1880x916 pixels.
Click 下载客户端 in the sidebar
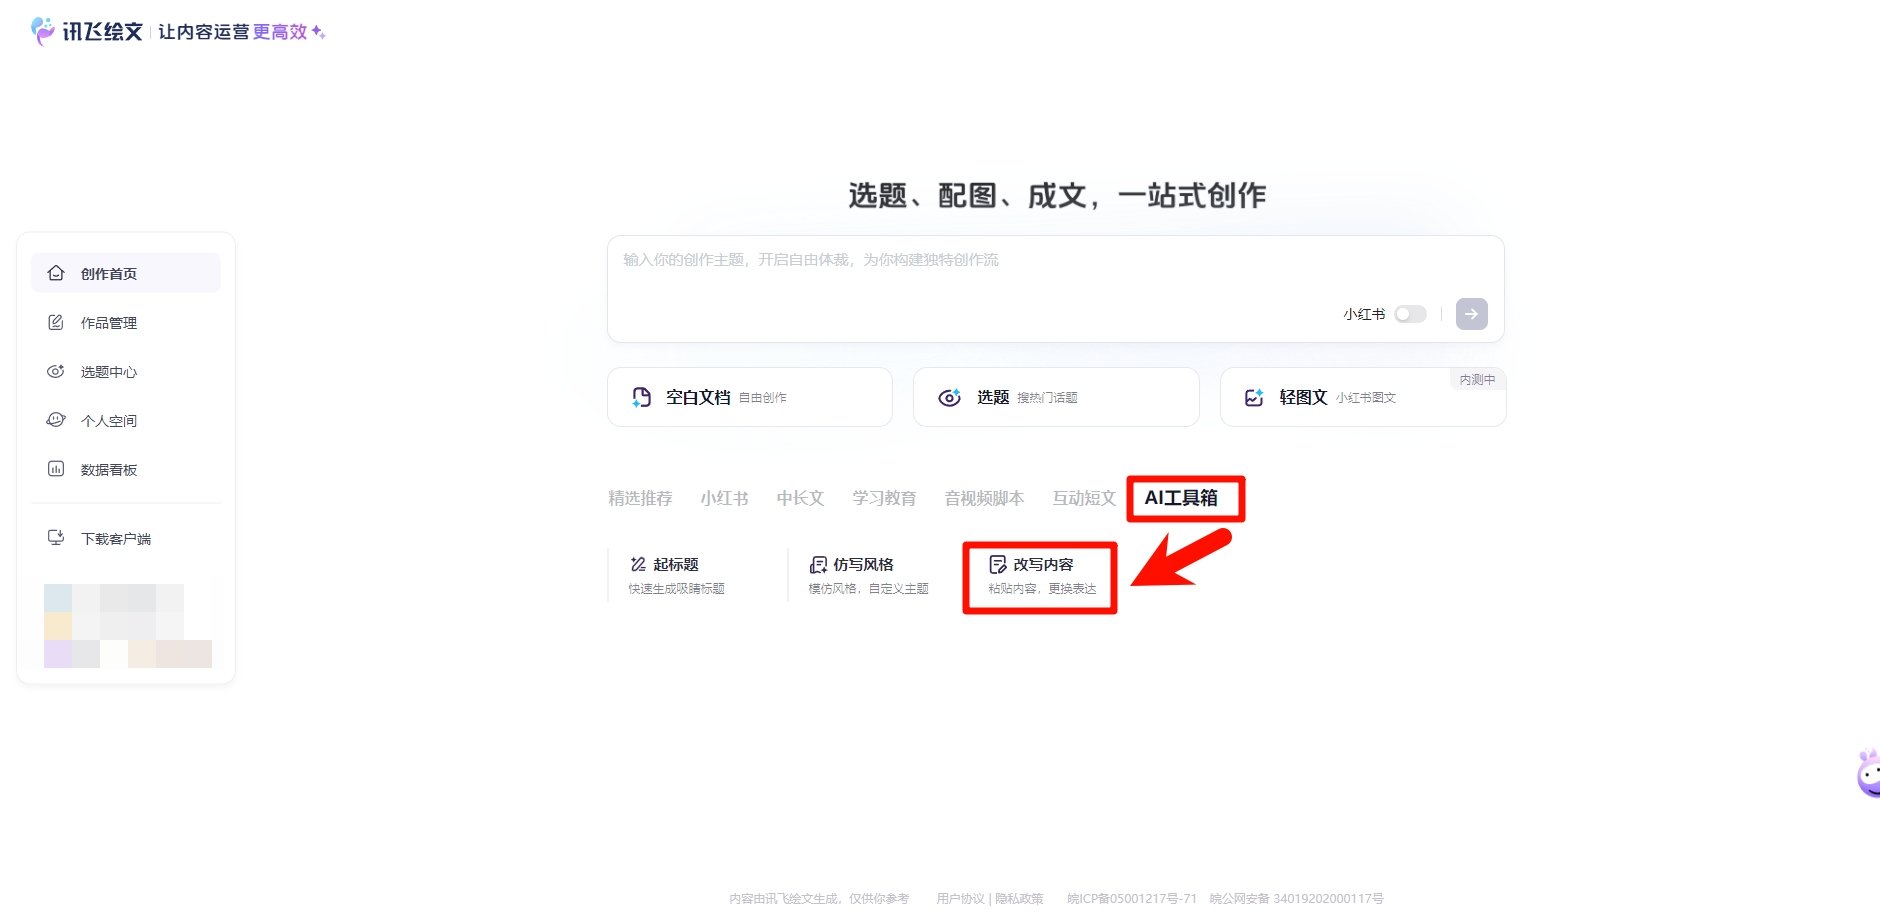click(112, 537)
